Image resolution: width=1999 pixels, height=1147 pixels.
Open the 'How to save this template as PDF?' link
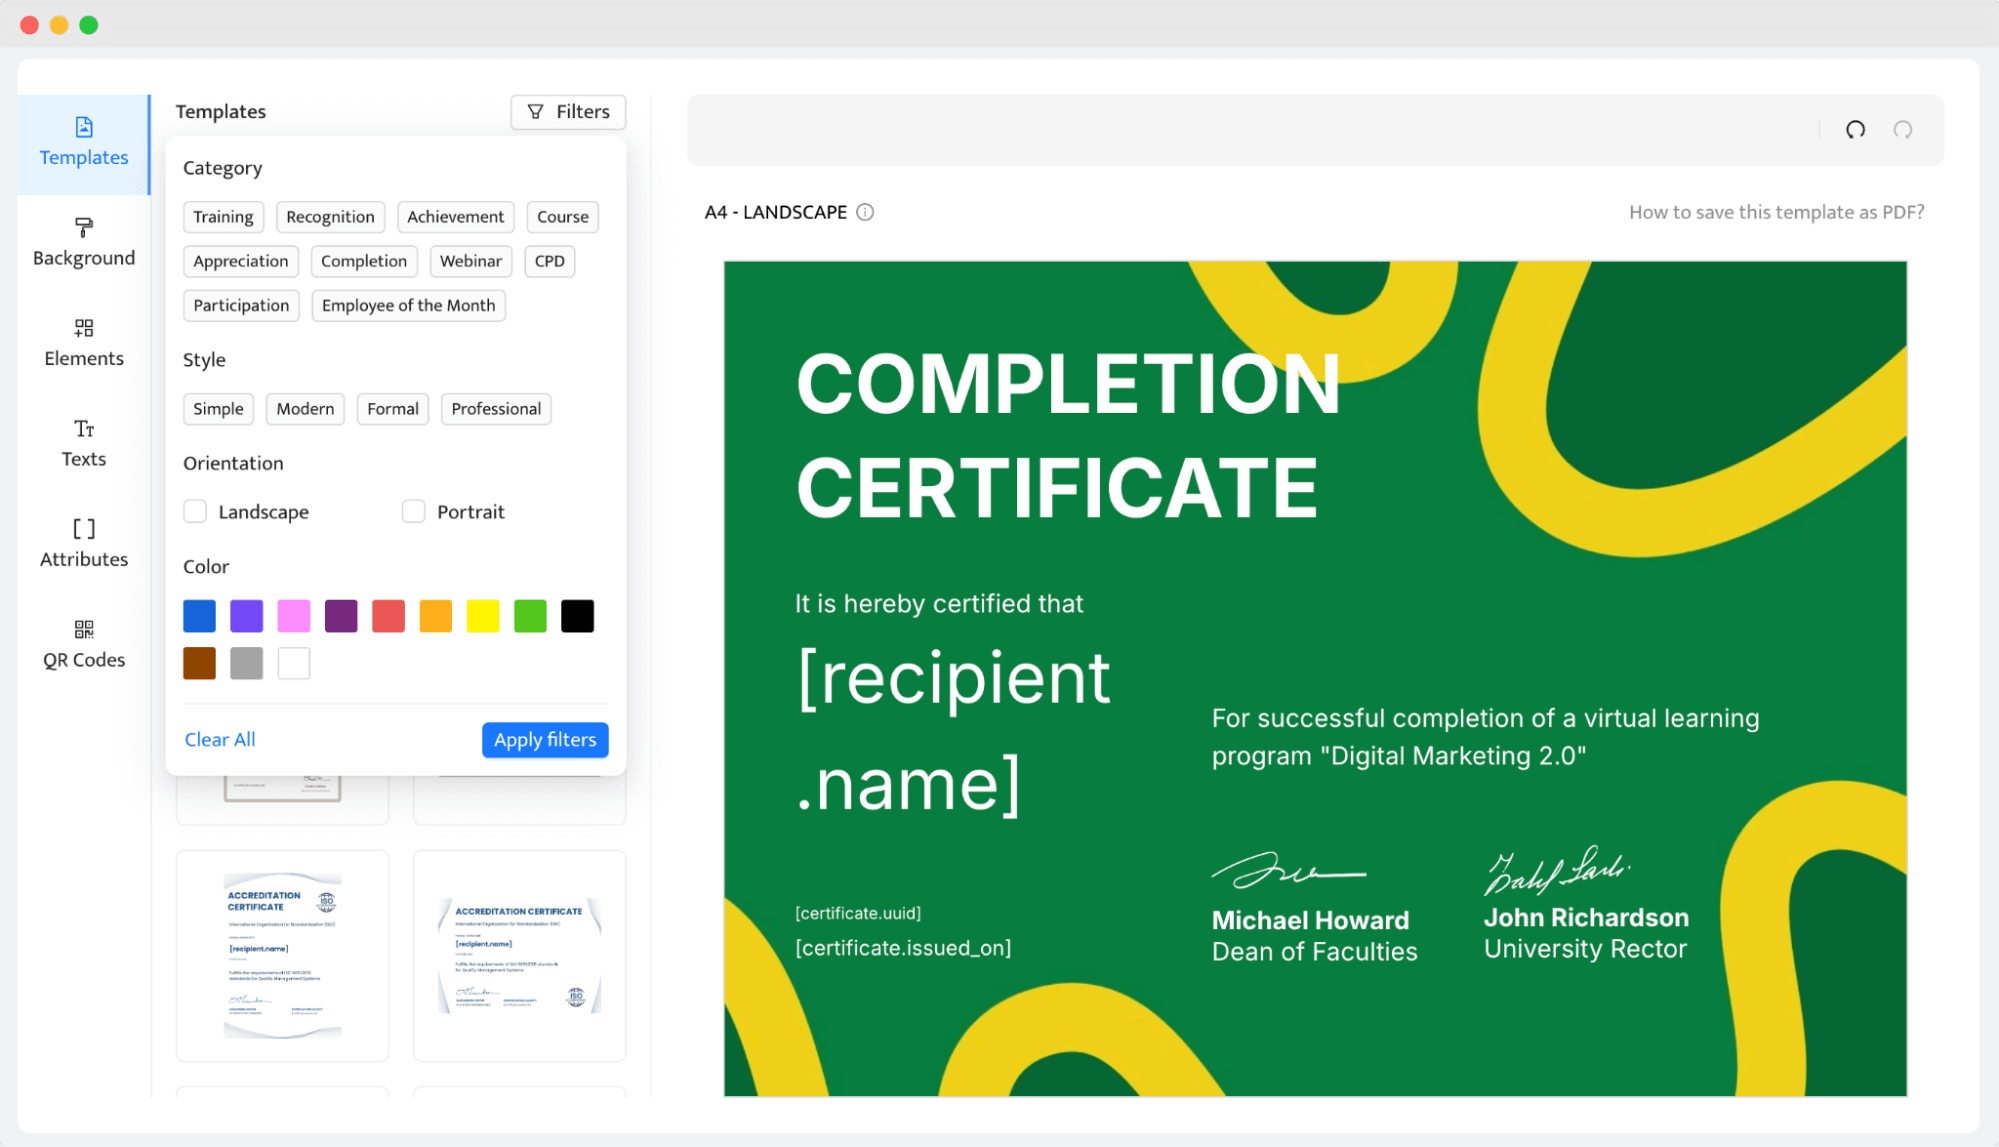click(1776, 212)
